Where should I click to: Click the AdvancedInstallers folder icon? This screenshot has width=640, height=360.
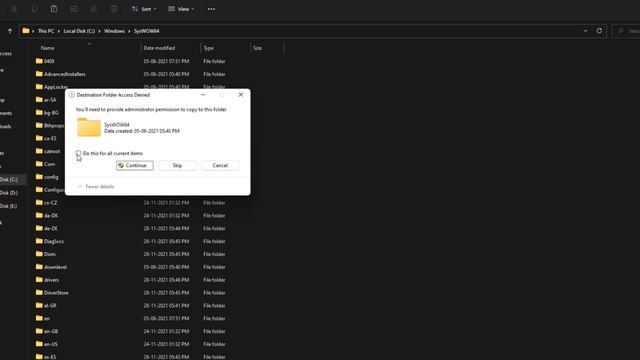[x=39, y=74]
